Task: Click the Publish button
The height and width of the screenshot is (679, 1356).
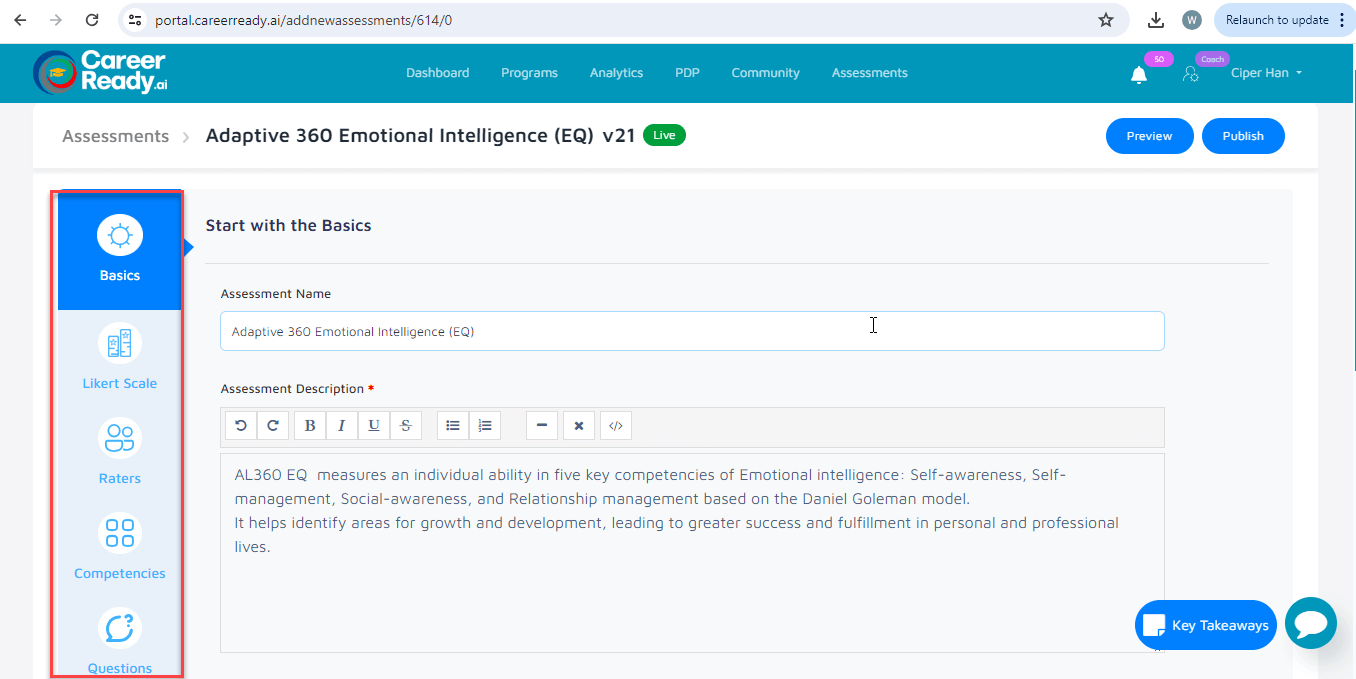Action: click(x=1243, y=136)
